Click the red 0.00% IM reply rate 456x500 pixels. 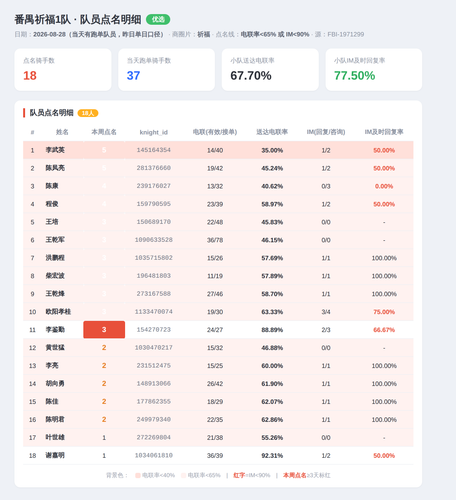point(384,186)
